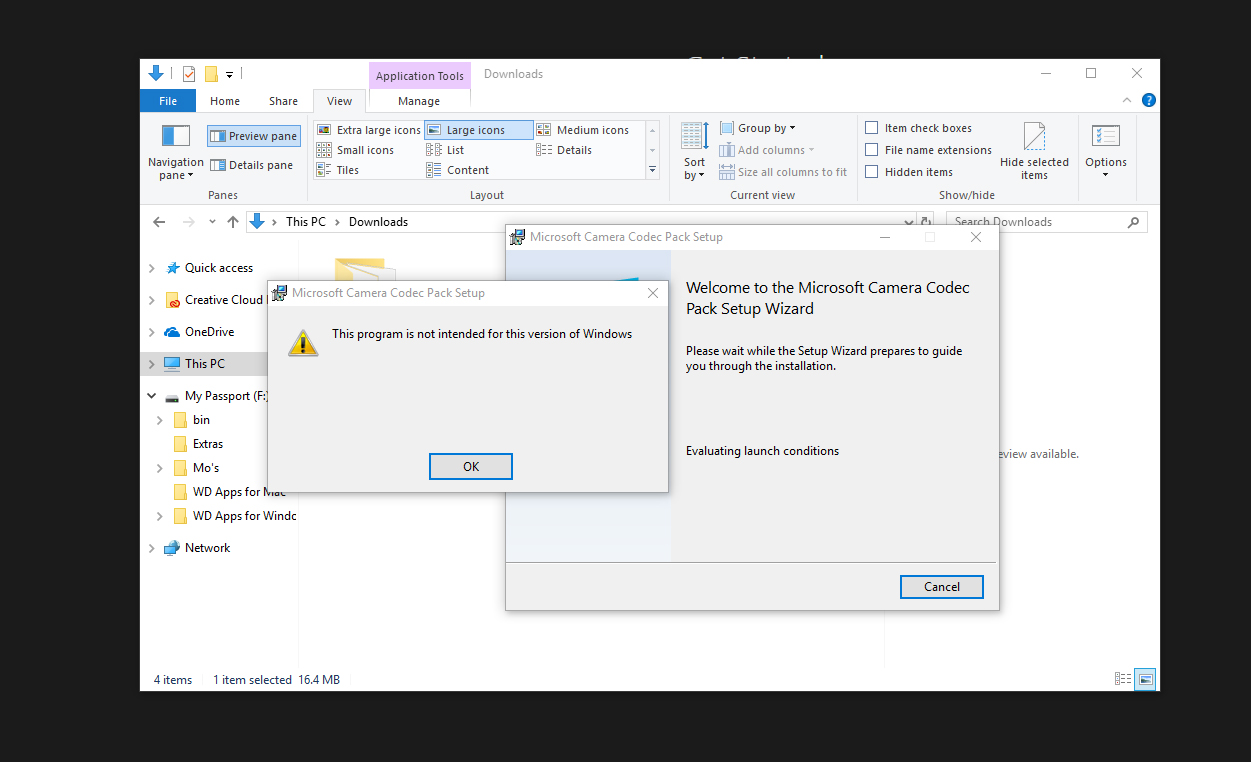This screenshot has width=1251, height=762.
Task: Open Customize Quick Access Toolbar dropdown
Action: [x=229, y=74]
